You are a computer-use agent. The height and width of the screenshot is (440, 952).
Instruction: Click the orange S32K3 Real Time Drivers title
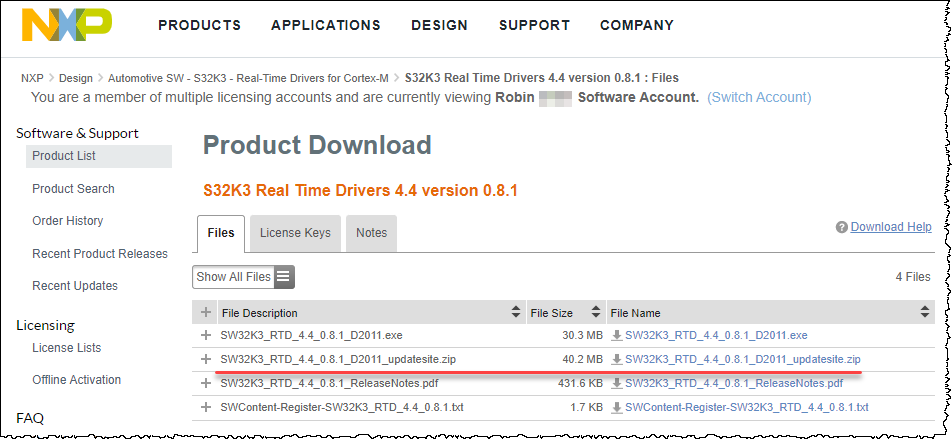360,191
